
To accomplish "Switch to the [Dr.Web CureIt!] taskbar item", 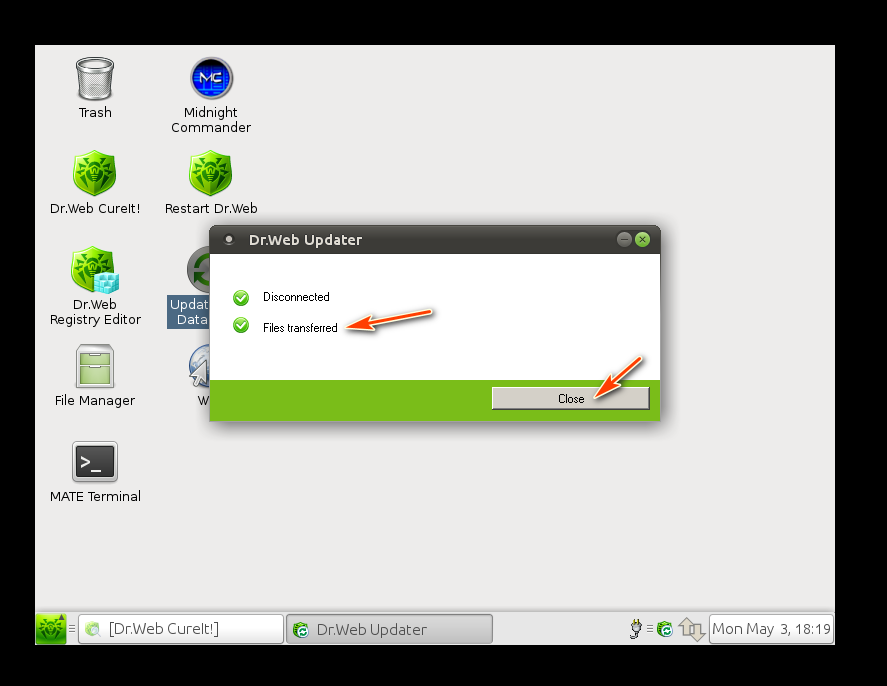I will [x=180, y=629].
